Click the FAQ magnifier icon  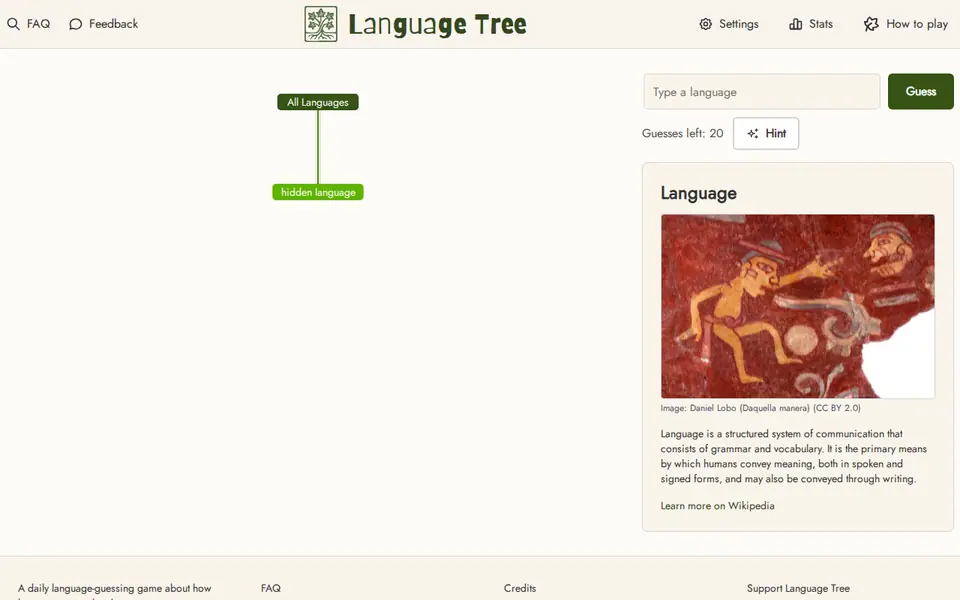[13, 24]
